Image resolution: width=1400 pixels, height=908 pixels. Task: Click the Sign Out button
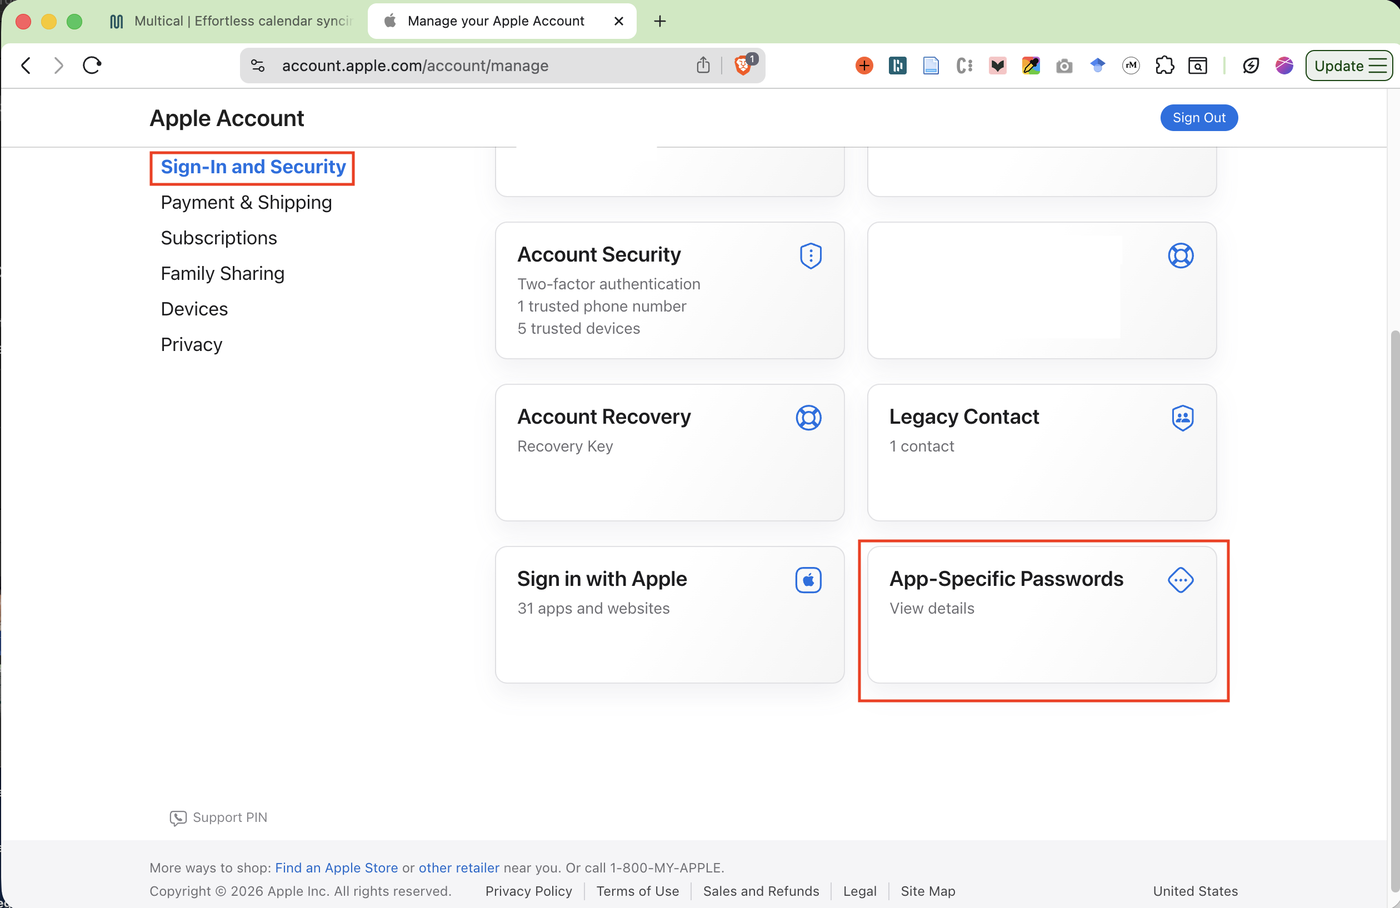1199,118
